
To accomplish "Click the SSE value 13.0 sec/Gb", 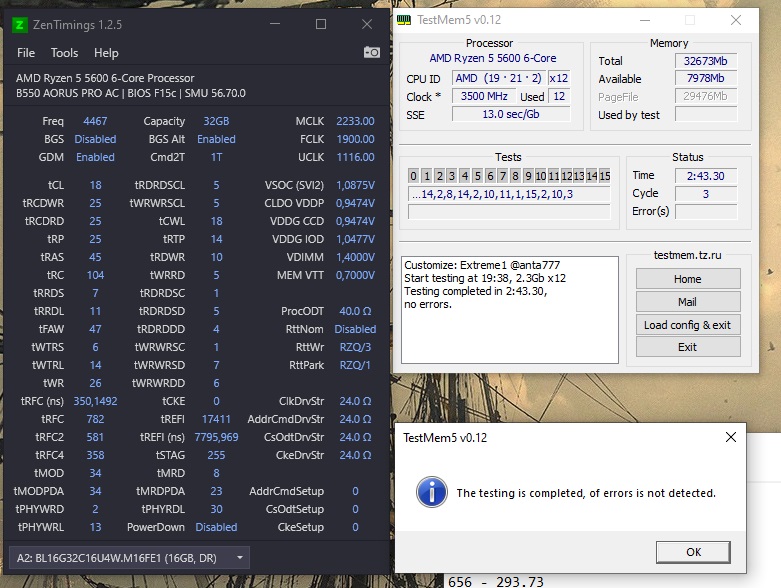I will pyautogui.click(x=511, y=114).
